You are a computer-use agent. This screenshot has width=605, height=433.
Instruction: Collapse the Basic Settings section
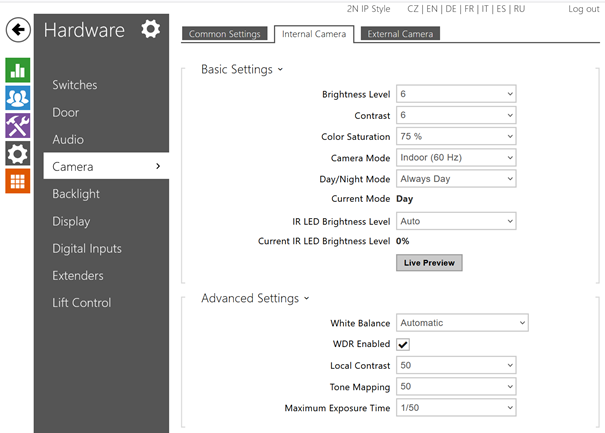pos(241,70)
